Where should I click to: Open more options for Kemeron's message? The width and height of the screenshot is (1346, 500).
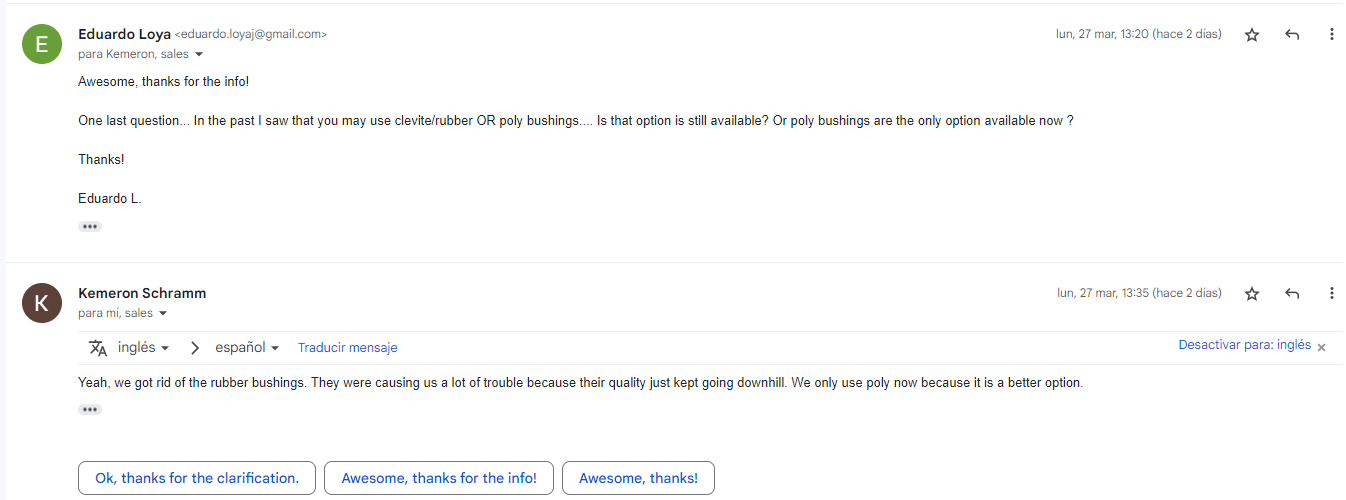1331,294
